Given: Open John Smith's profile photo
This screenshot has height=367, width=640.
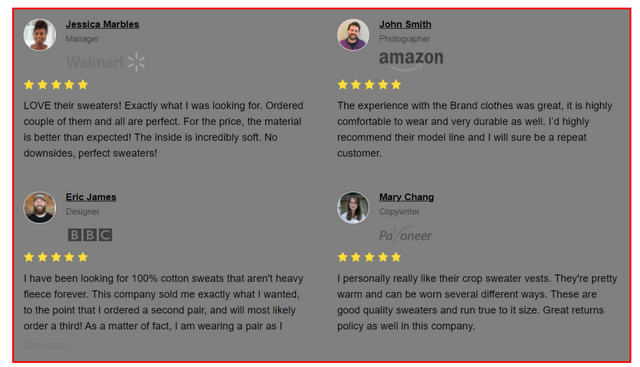Looking at the screenshot, I should pyautogui.click(x=353, y=35).
